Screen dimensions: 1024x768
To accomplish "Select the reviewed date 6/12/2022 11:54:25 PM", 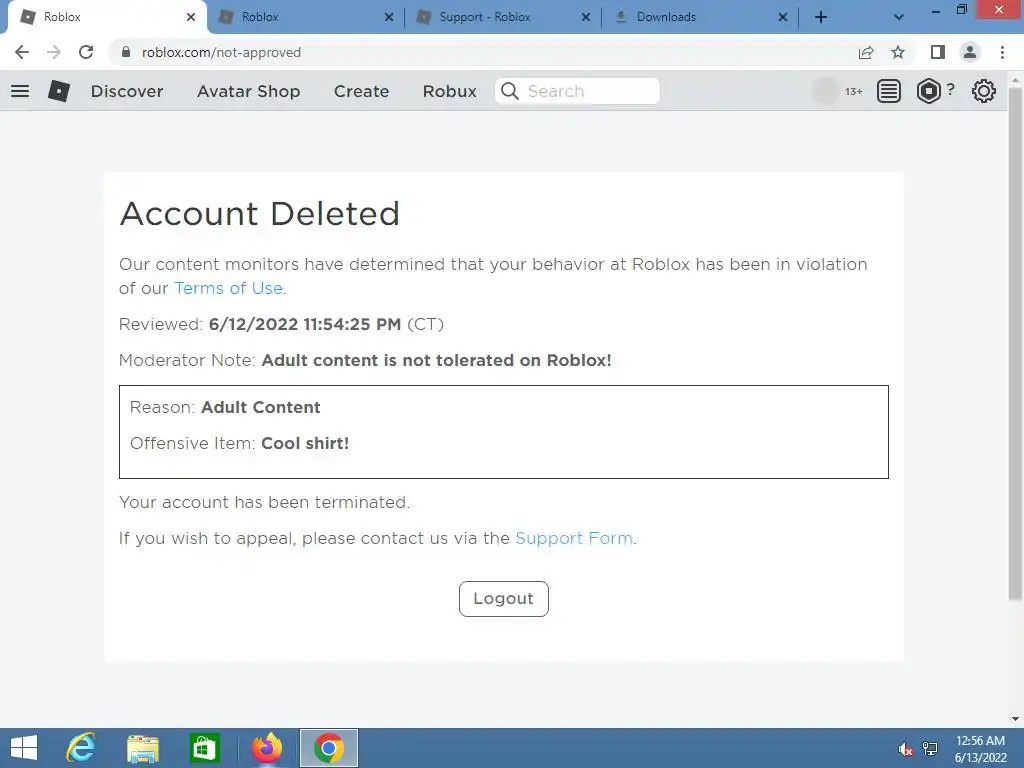I will [305, 324].
